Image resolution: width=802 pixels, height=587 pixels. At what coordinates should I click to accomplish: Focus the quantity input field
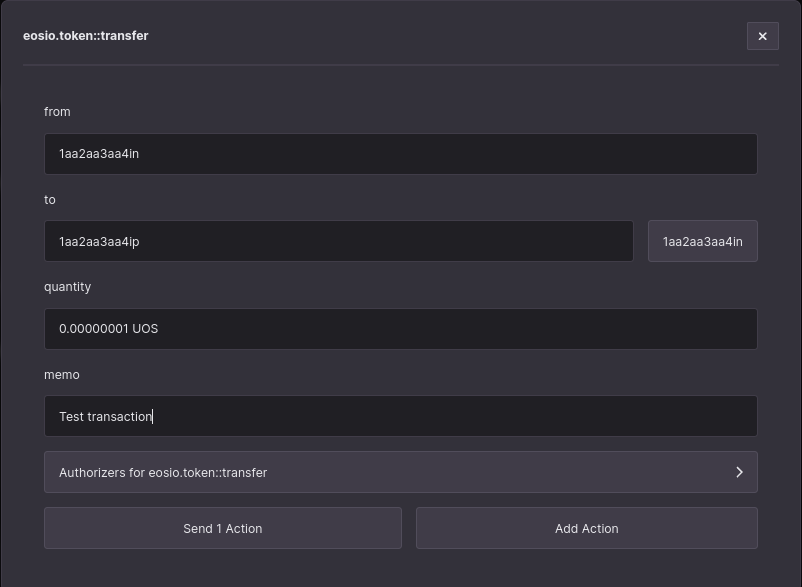coord(400,329)
